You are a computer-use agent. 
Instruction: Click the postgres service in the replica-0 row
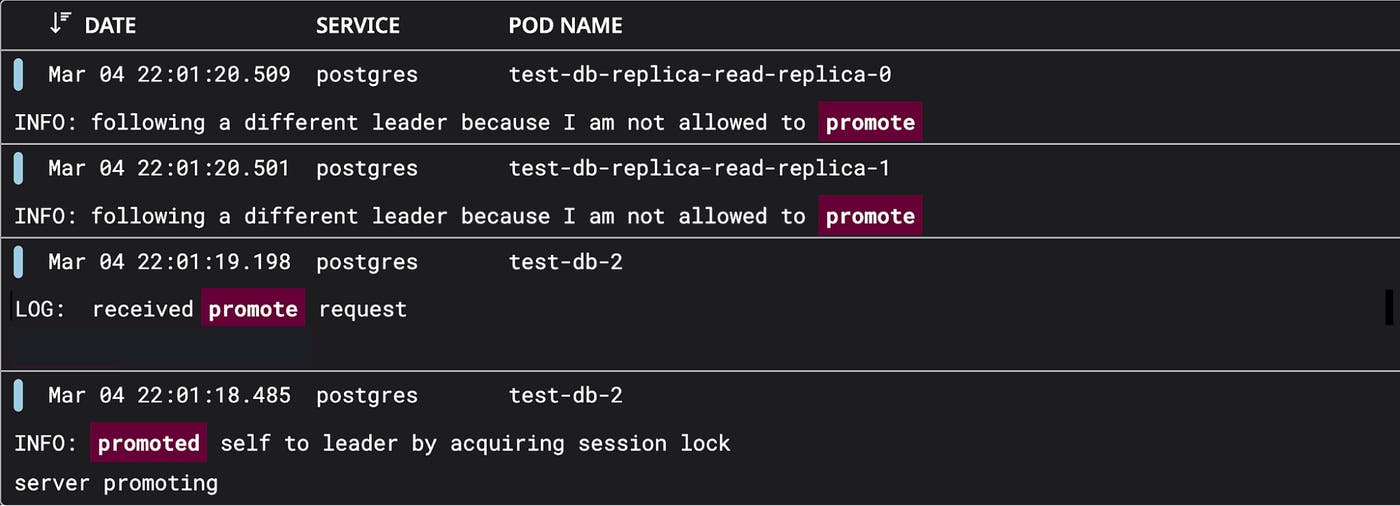click(x=367, y=75)
